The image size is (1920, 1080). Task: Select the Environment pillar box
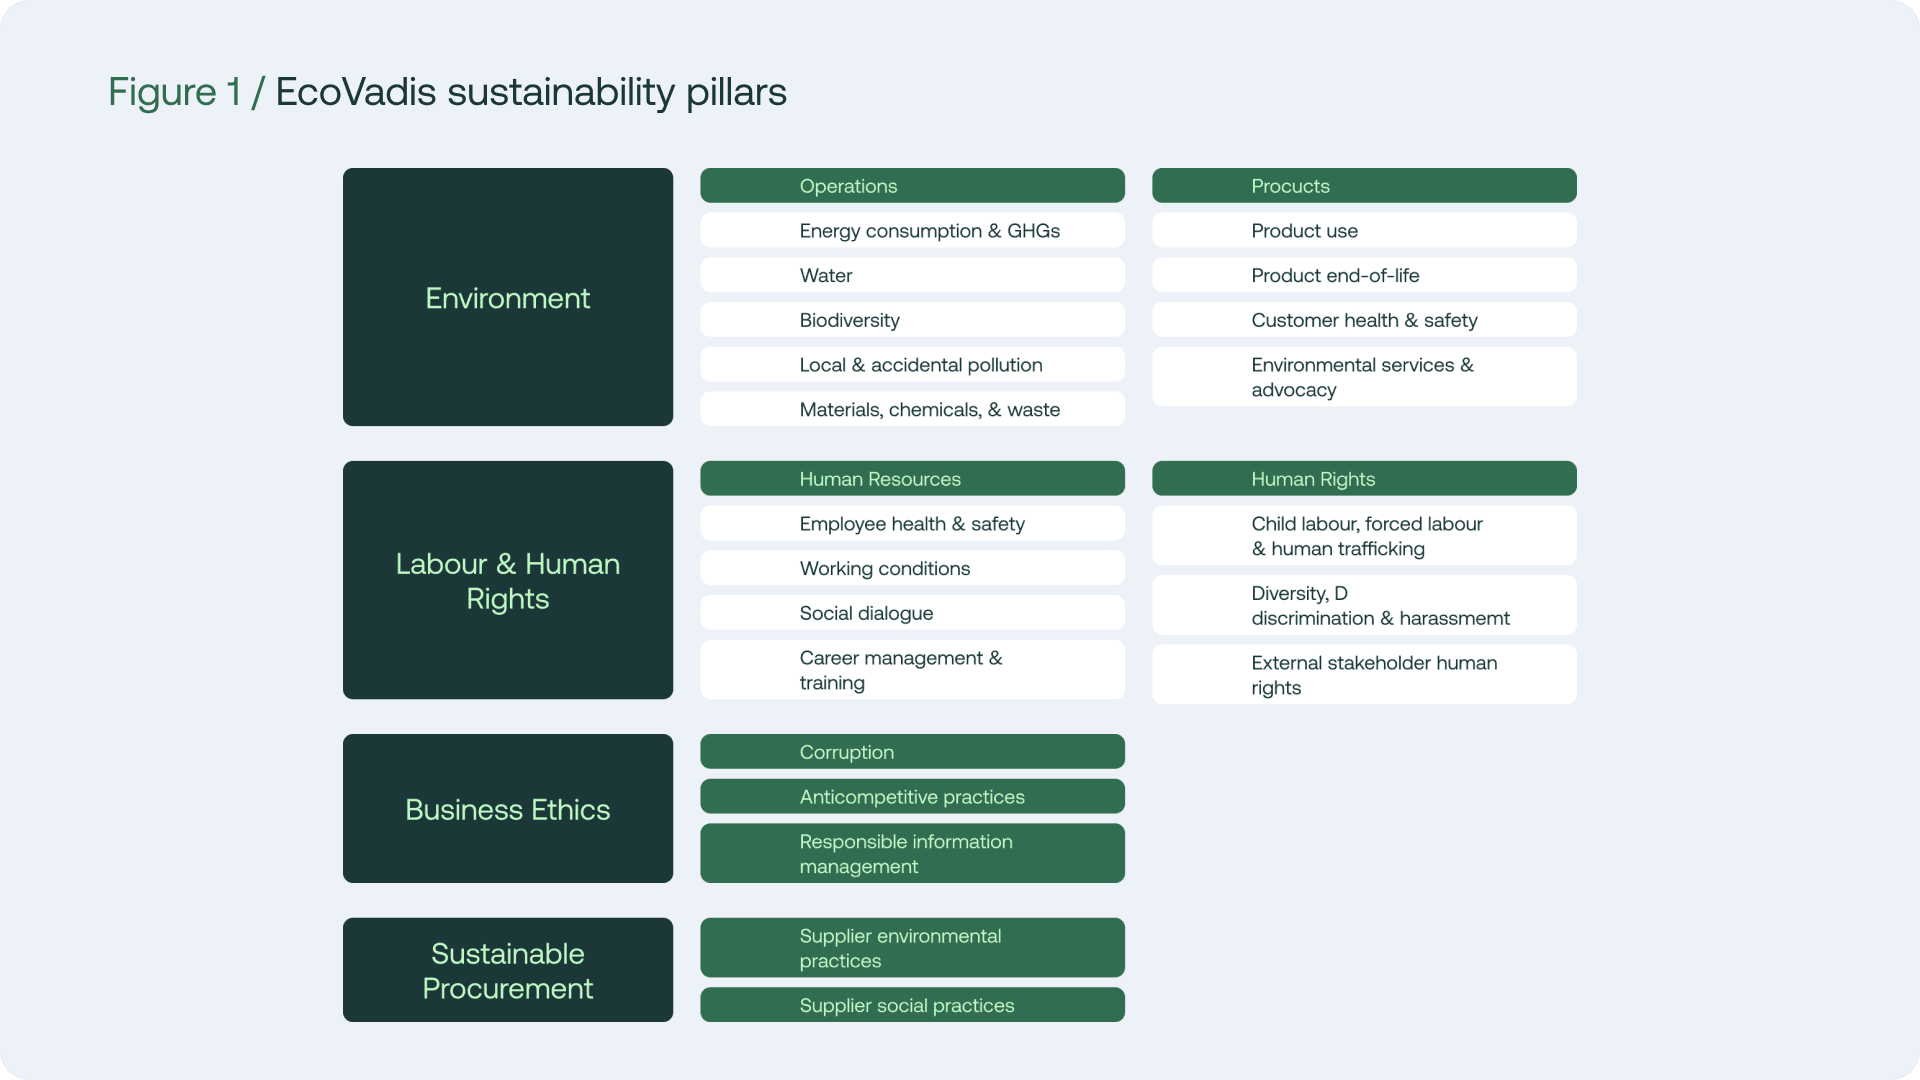coord(507,297)
